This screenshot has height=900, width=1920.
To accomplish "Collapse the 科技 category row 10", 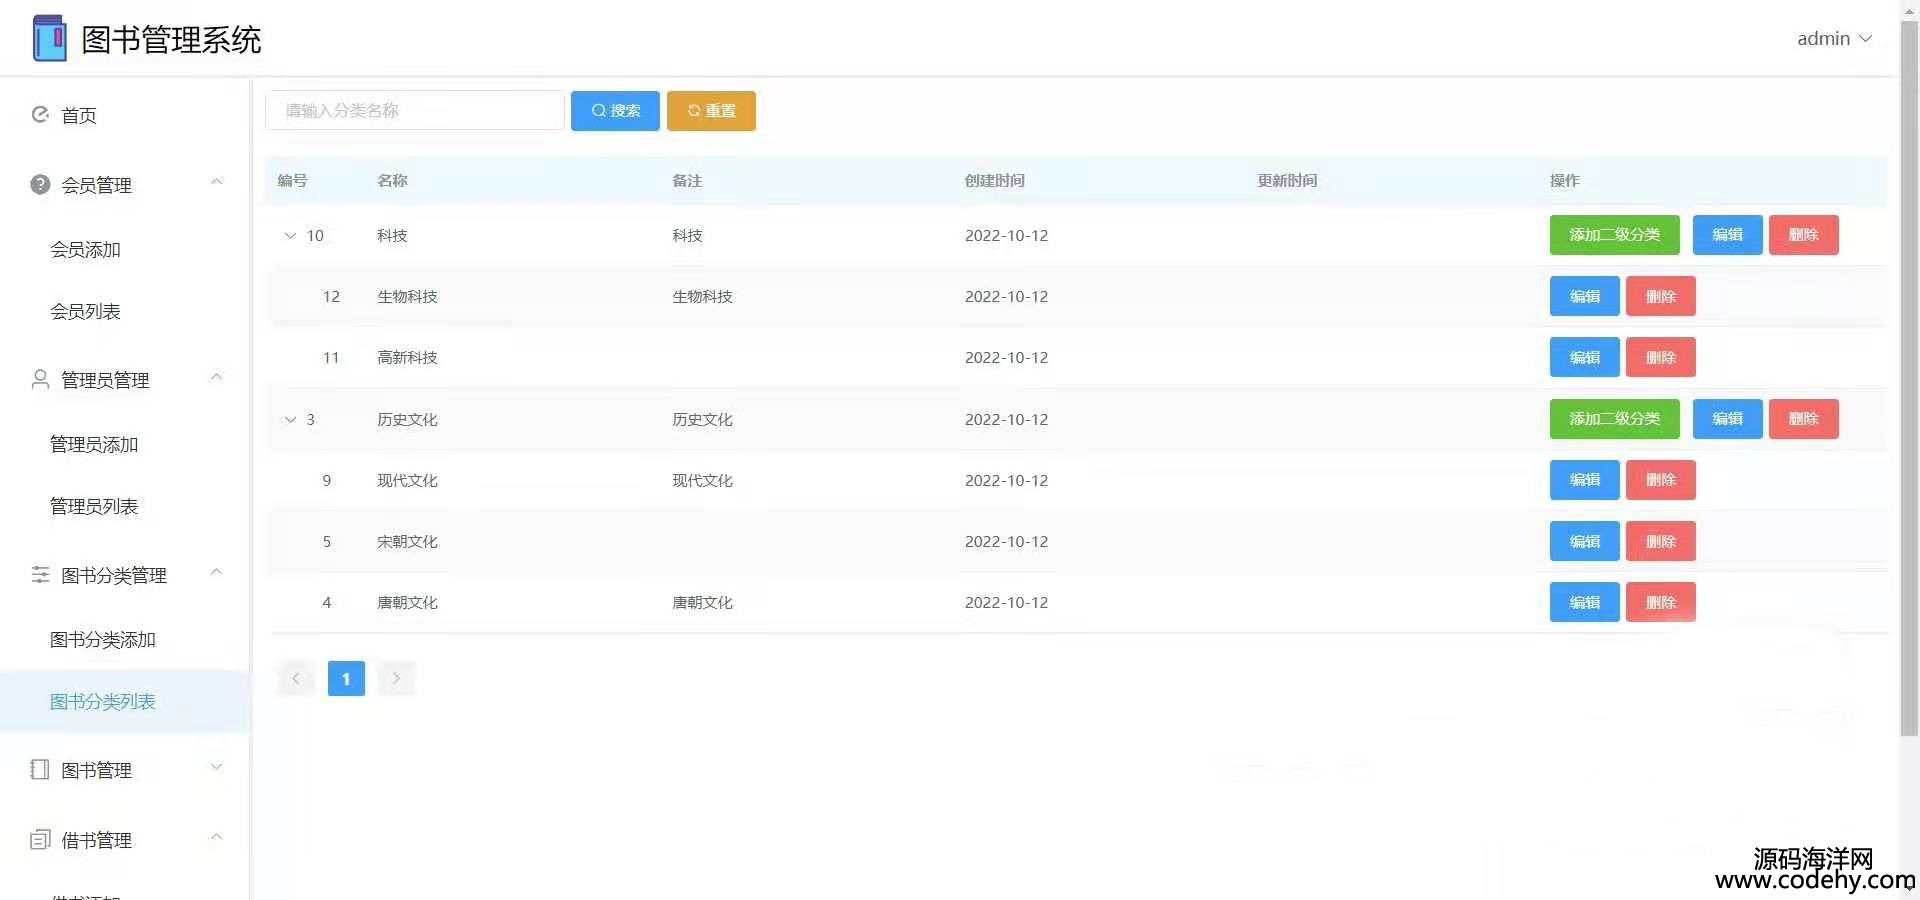I will (x=290, y=236).
